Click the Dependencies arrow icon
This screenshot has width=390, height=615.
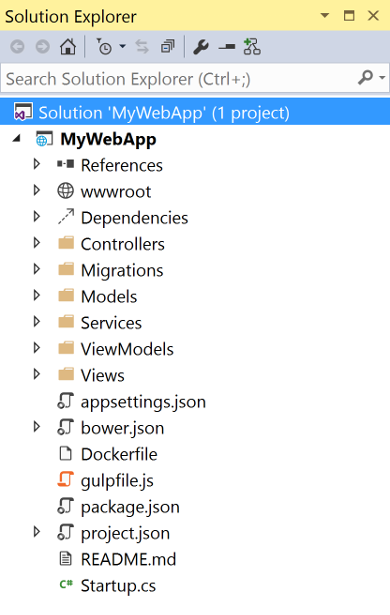coord(66,217)
